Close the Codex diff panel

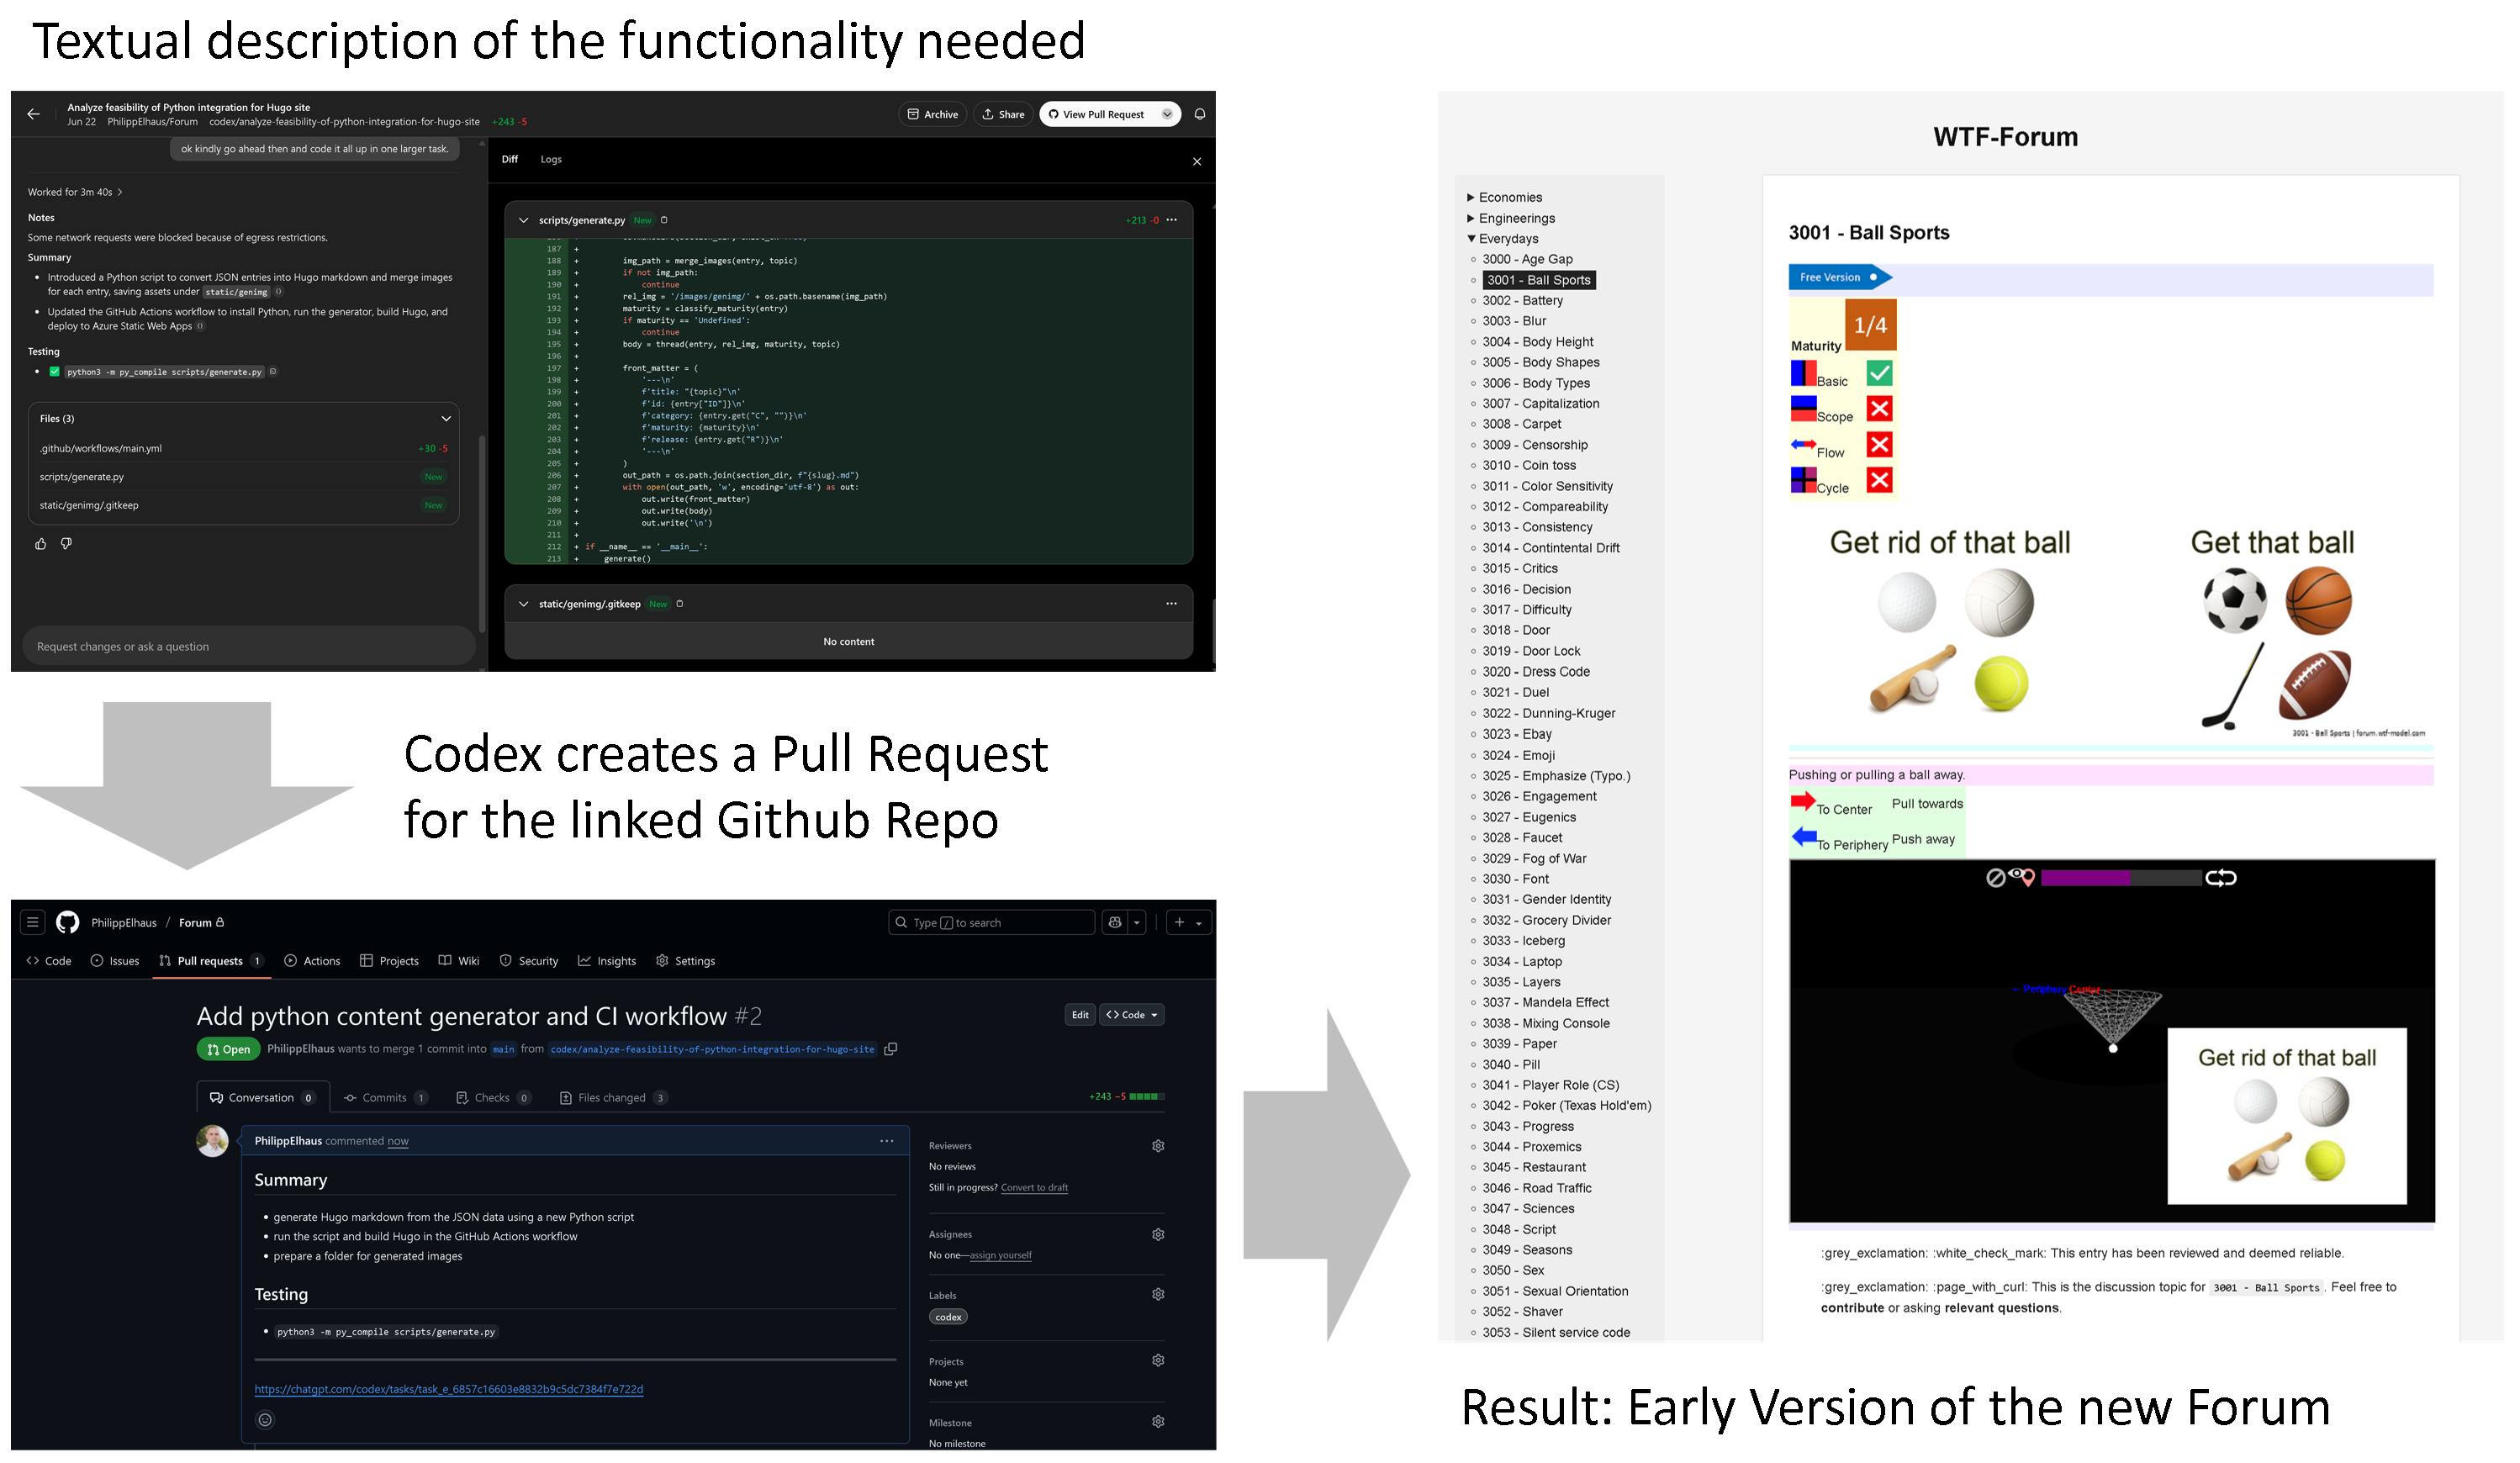pyautogui.click(x=1197, y=161)
